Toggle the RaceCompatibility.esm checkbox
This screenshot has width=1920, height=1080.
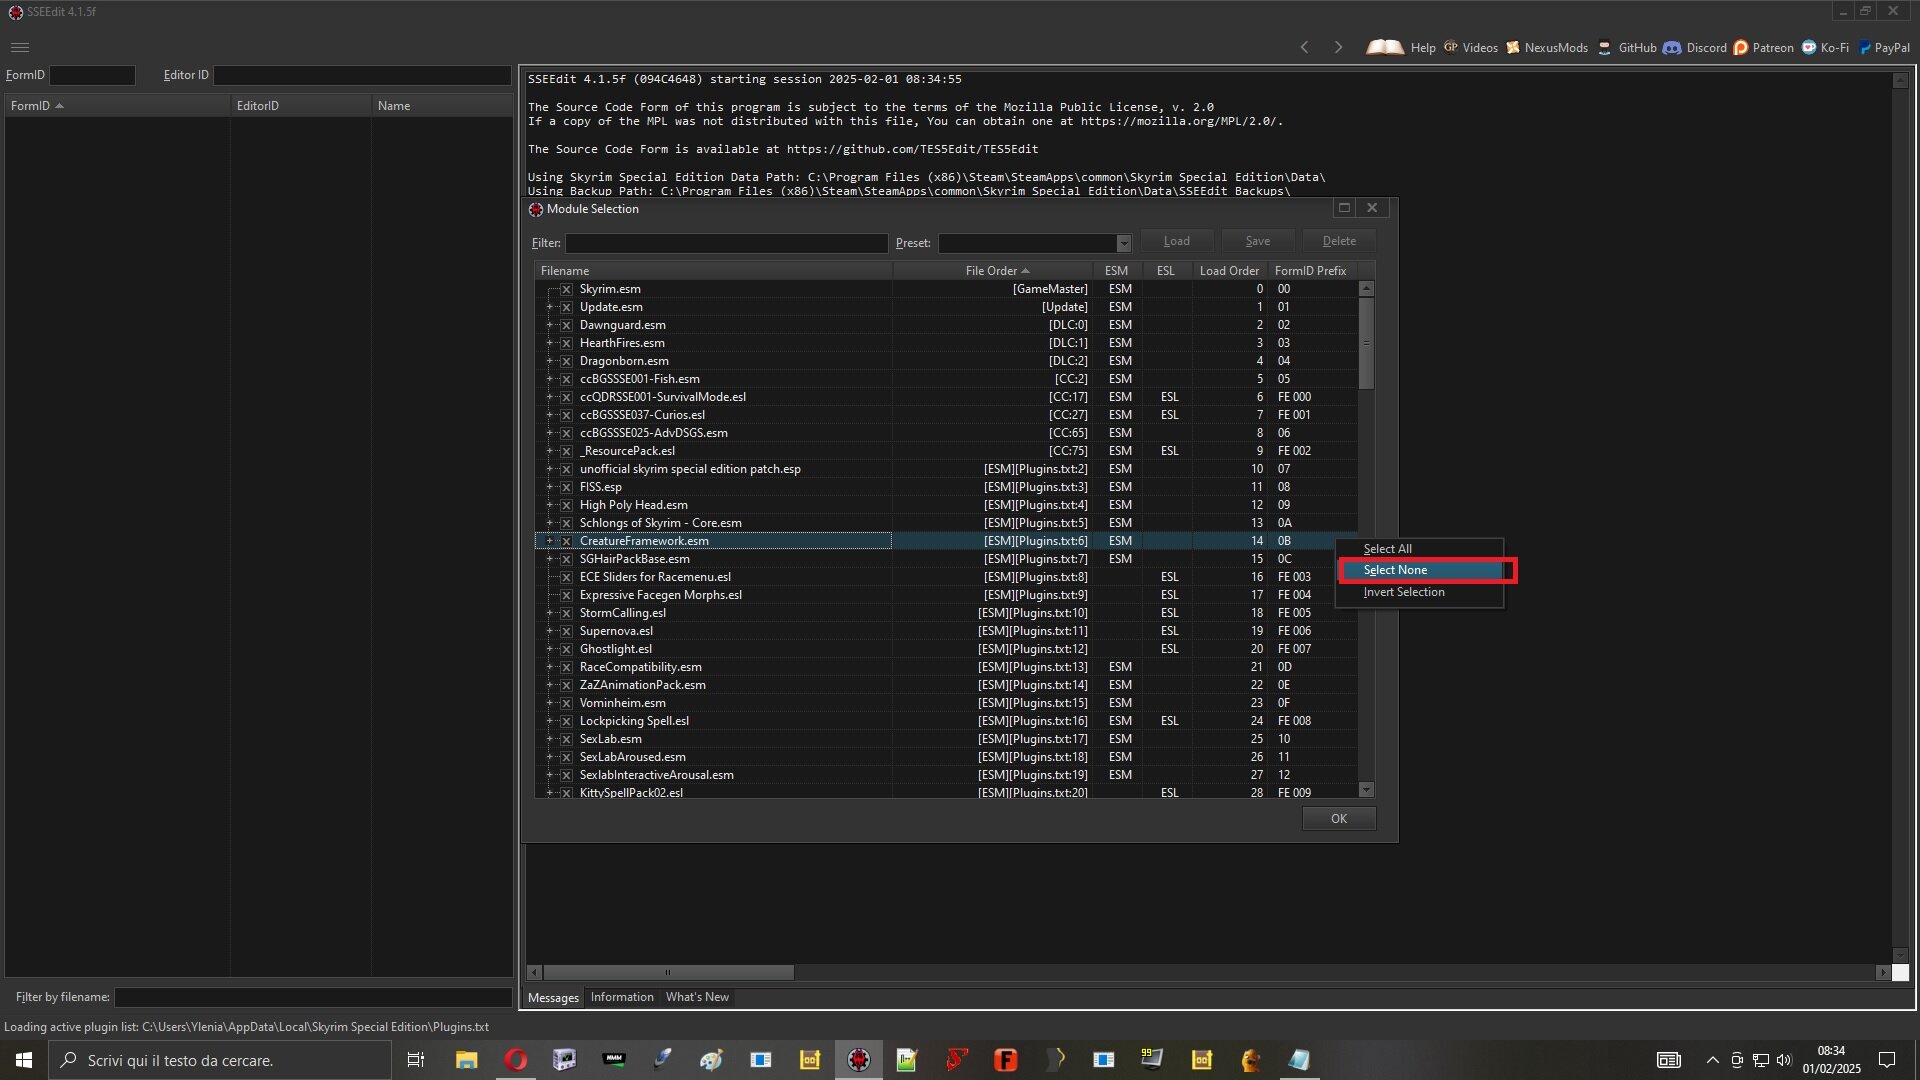click(566, 667)
